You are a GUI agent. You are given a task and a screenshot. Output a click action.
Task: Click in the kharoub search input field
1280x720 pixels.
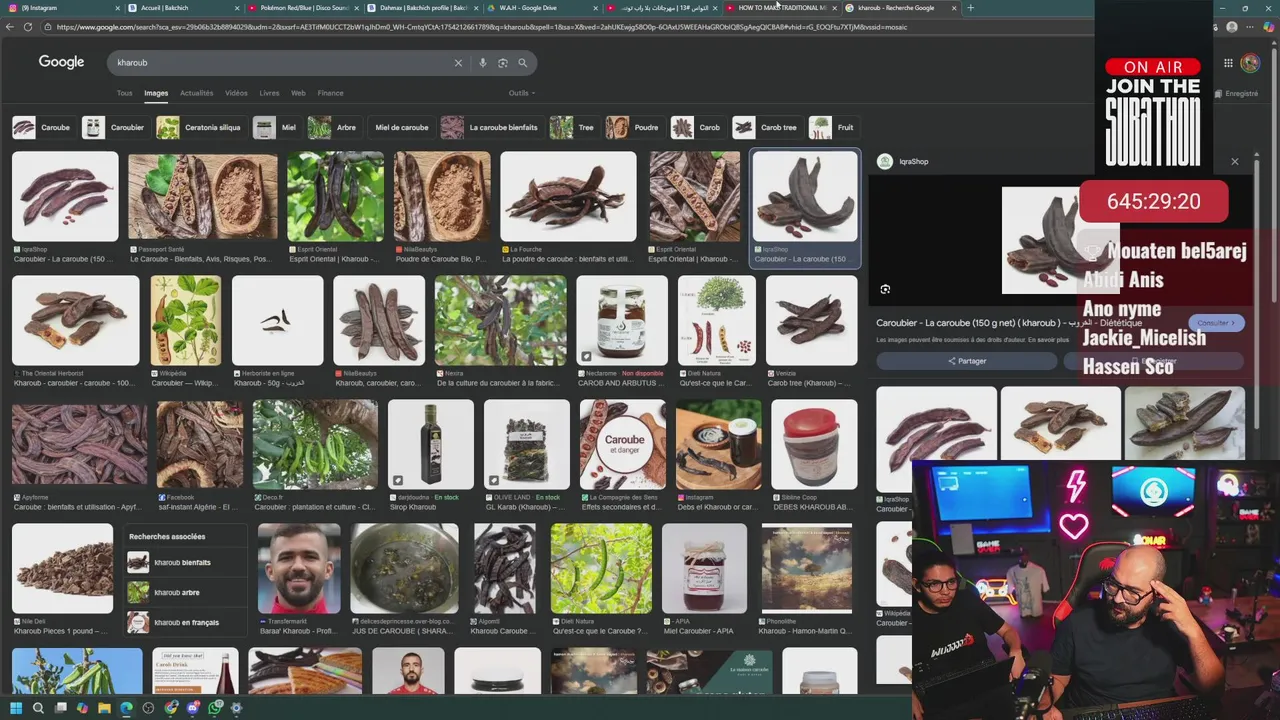tap(280, 63)
